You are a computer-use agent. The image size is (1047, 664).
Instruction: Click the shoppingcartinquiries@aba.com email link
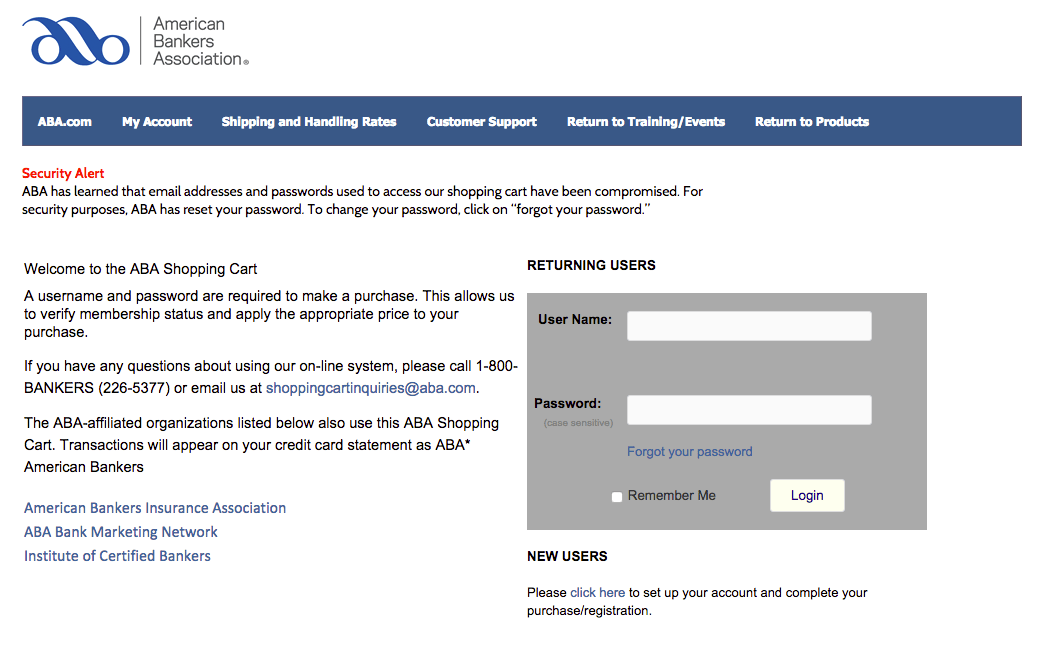[x=371, y=388]
